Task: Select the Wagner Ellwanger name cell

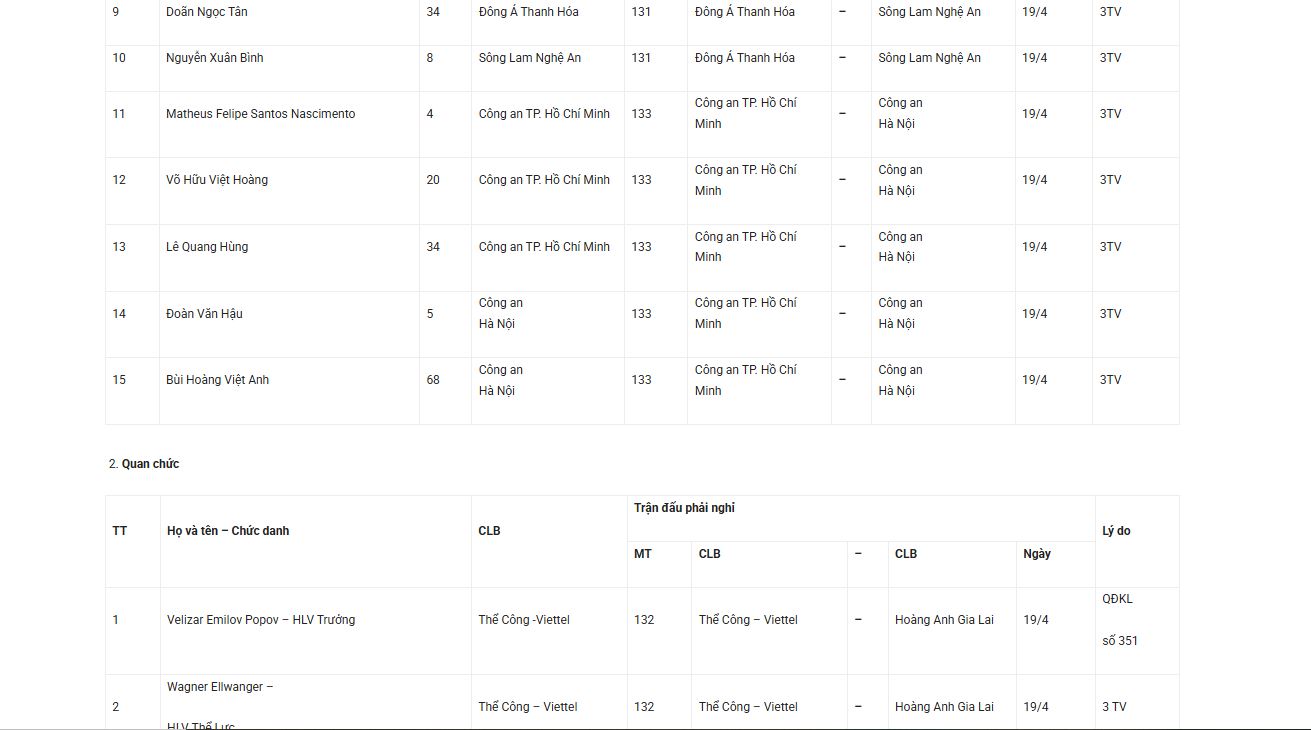Action: pos(220,687)
